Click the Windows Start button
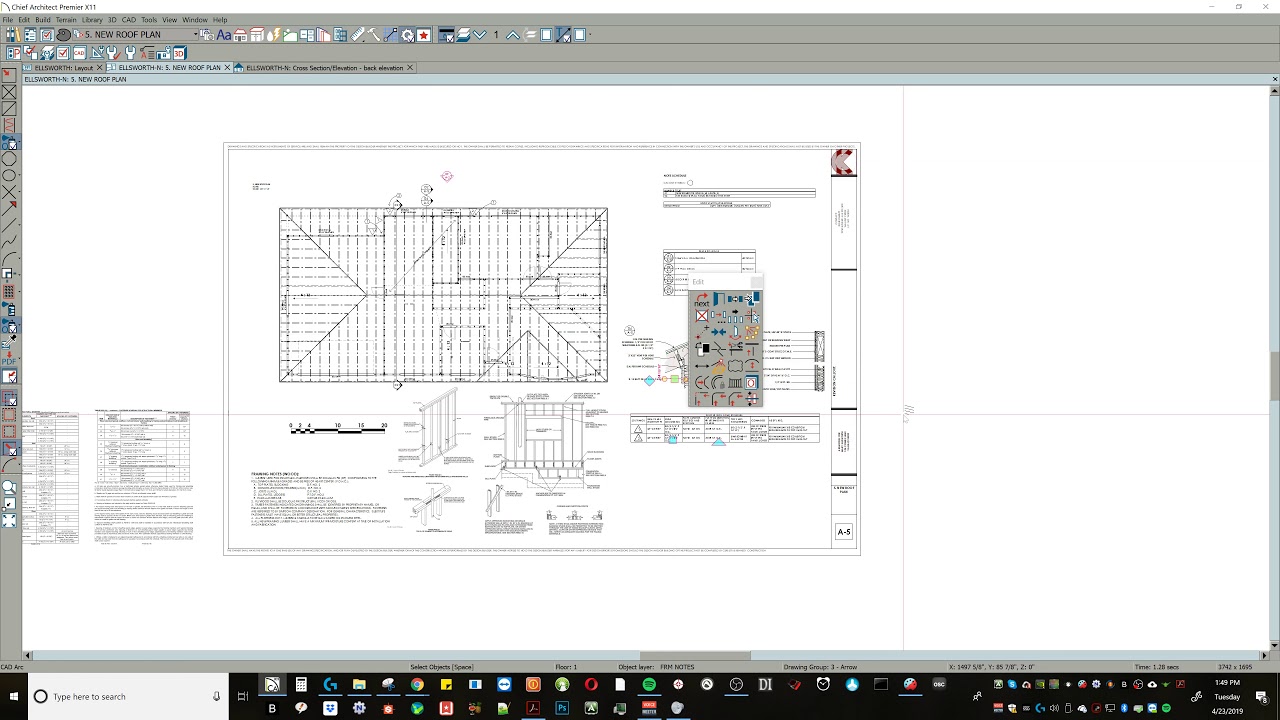The image size is (1280, 720). (14, 696)
